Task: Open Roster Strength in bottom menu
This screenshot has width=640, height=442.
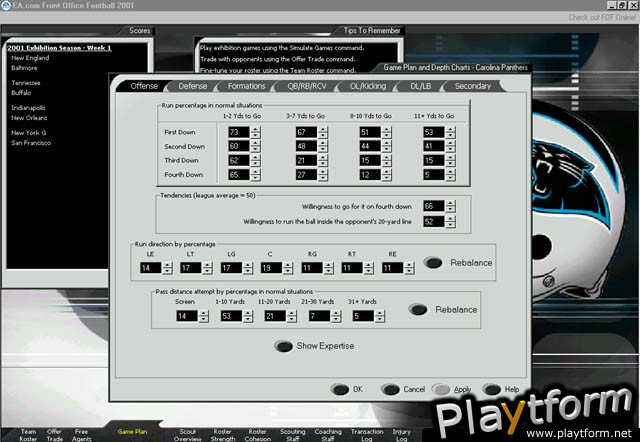Action: 223,435
